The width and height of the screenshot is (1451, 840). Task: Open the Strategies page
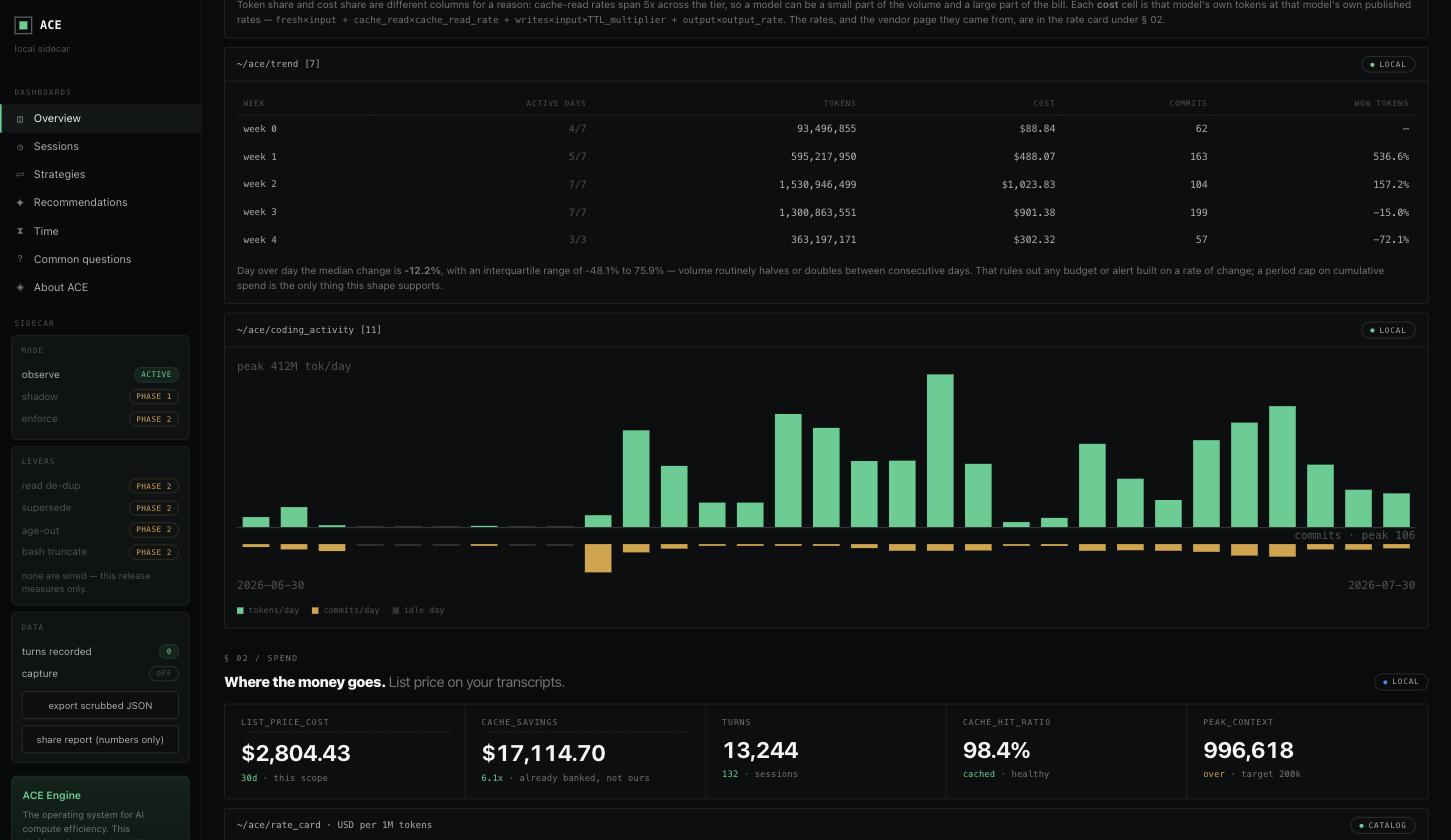tap(100, 174)
